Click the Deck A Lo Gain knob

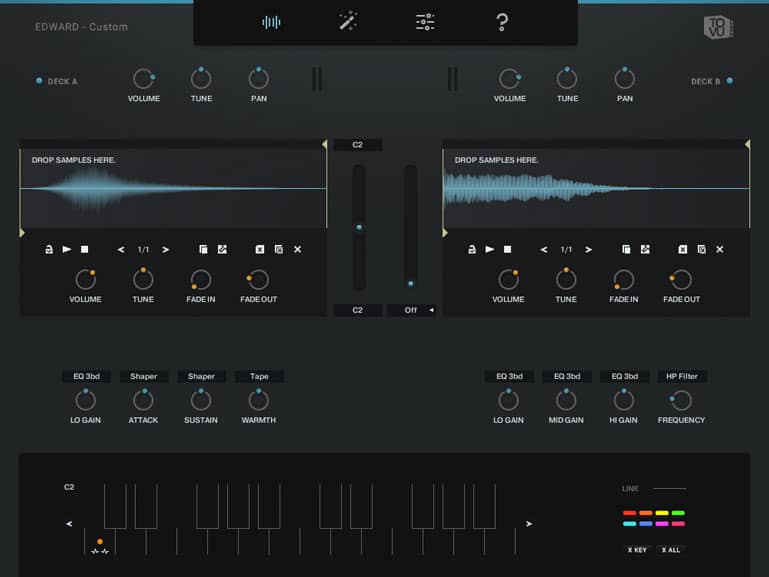point(85,401)
